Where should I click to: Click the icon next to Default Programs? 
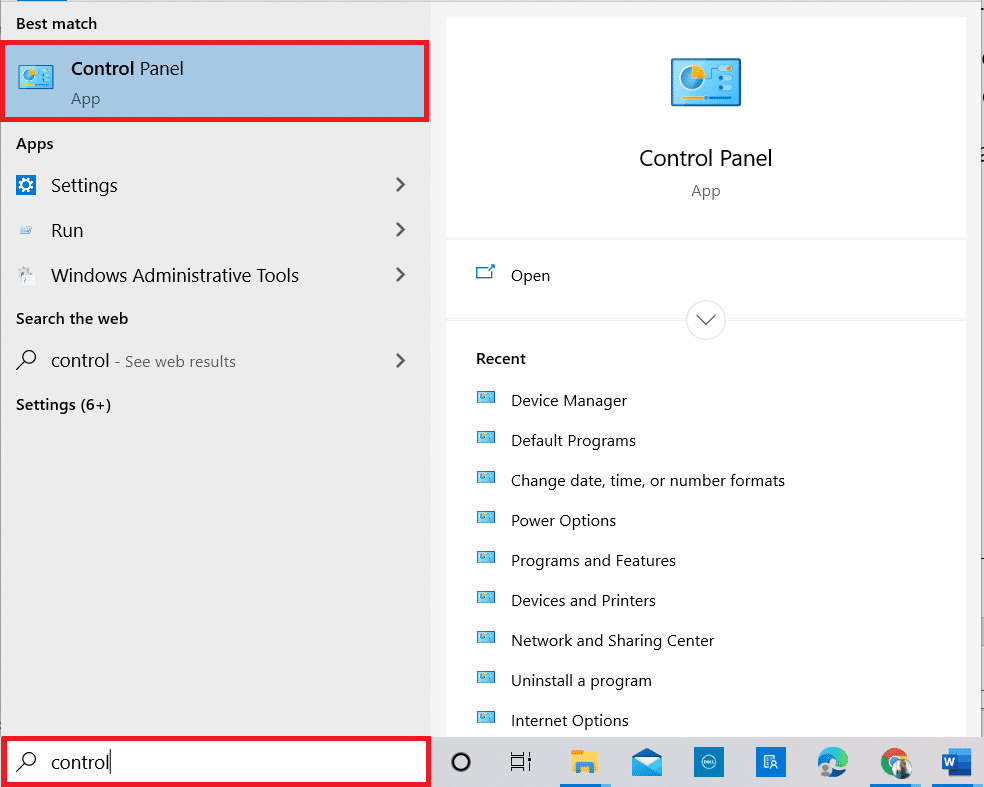(486, 437)
